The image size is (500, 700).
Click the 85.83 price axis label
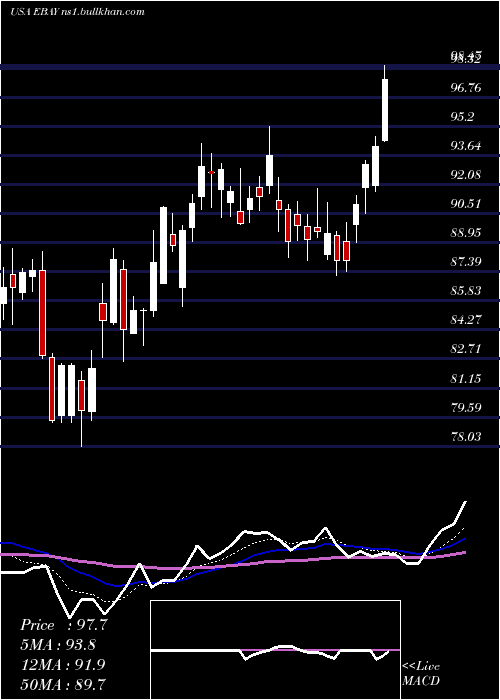[466, 291]
